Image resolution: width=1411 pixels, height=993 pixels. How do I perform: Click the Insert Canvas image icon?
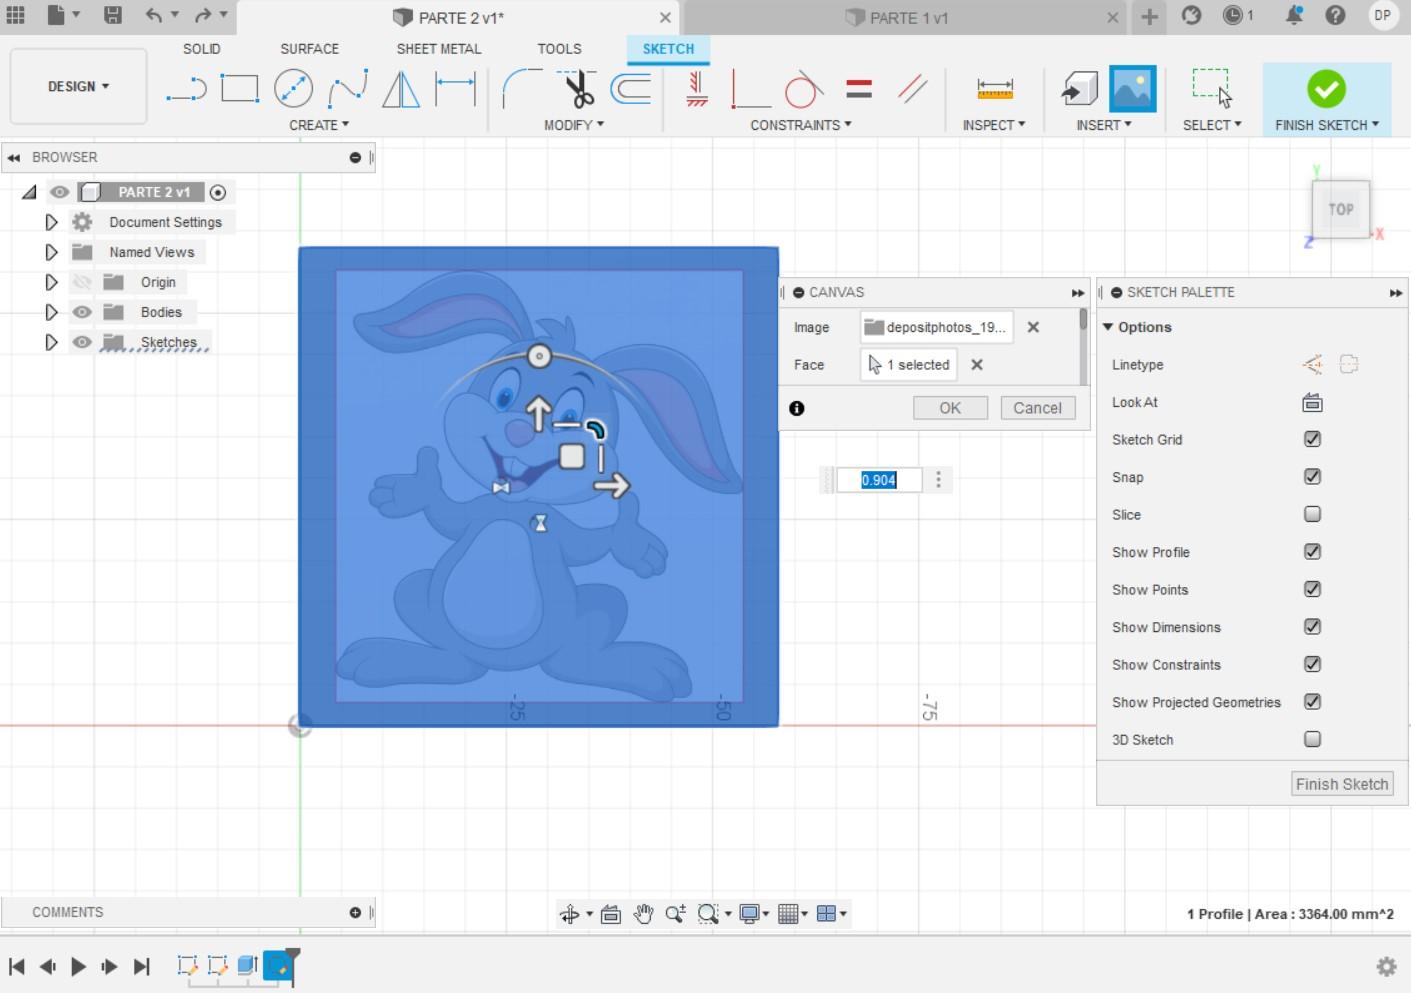[x=1132, y=89]
